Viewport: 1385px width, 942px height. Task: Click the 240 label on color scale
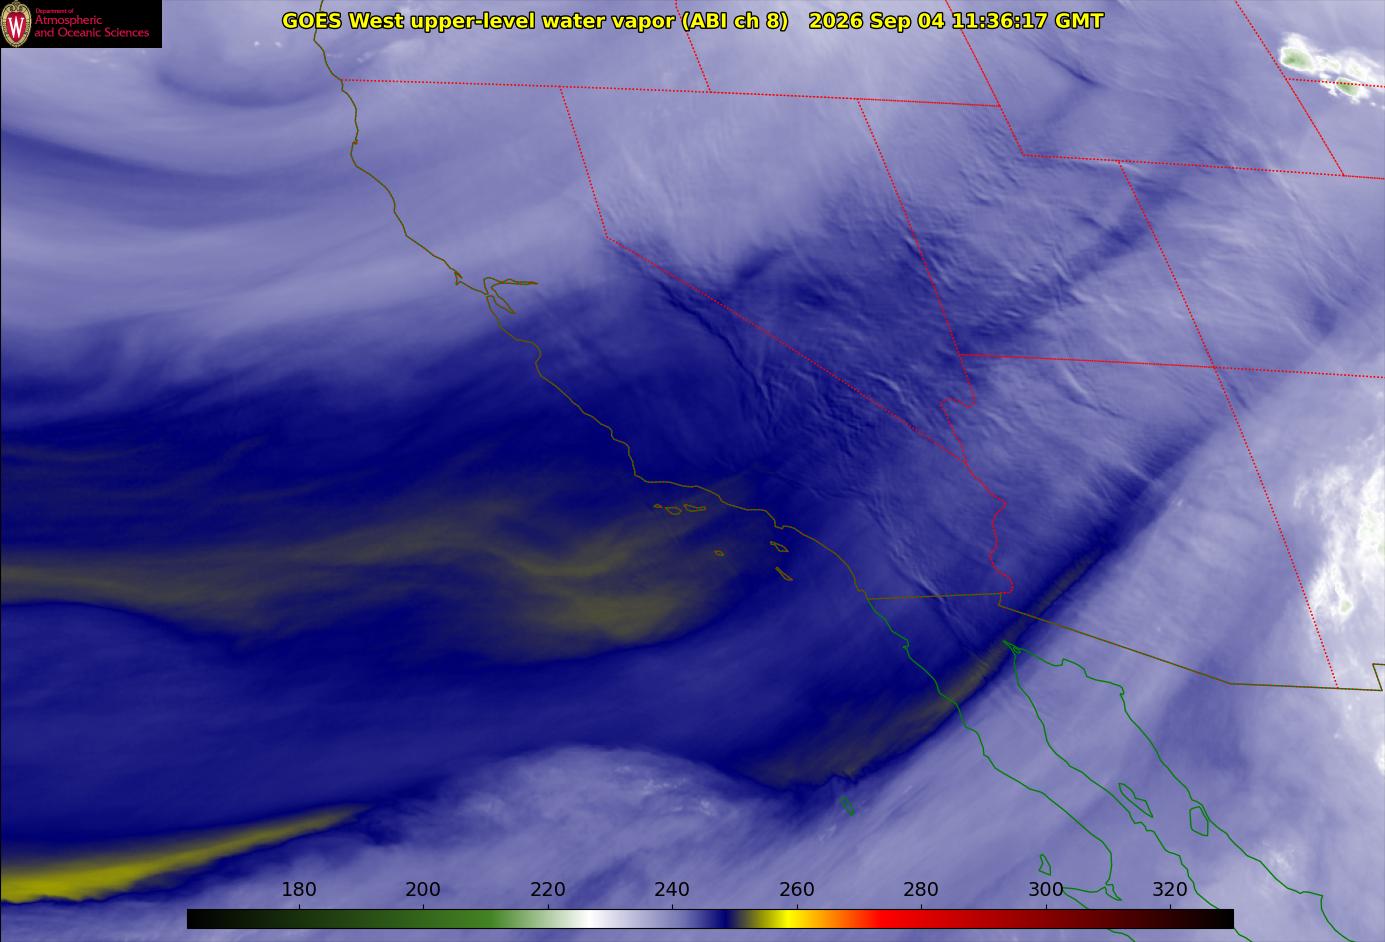(672, 889)
